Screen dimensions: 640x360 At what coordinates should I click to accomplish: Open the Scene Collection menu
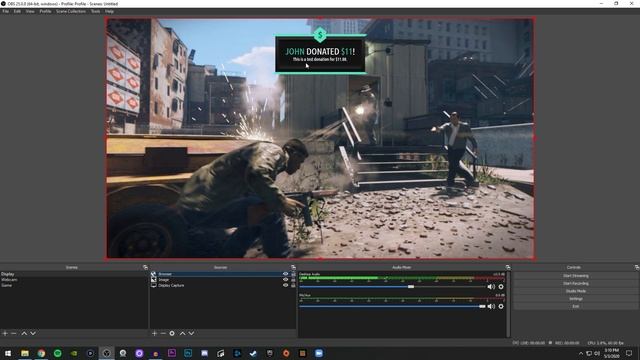point(71,11)
